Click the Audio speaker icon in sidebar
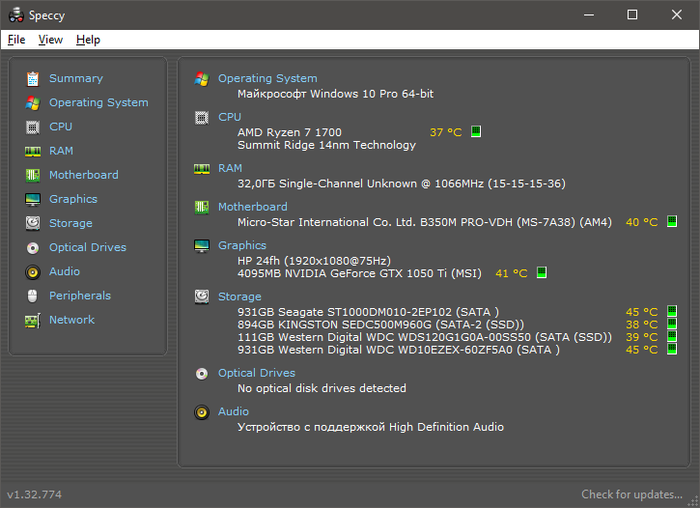The image size is (700, 508). click(33, 272)
